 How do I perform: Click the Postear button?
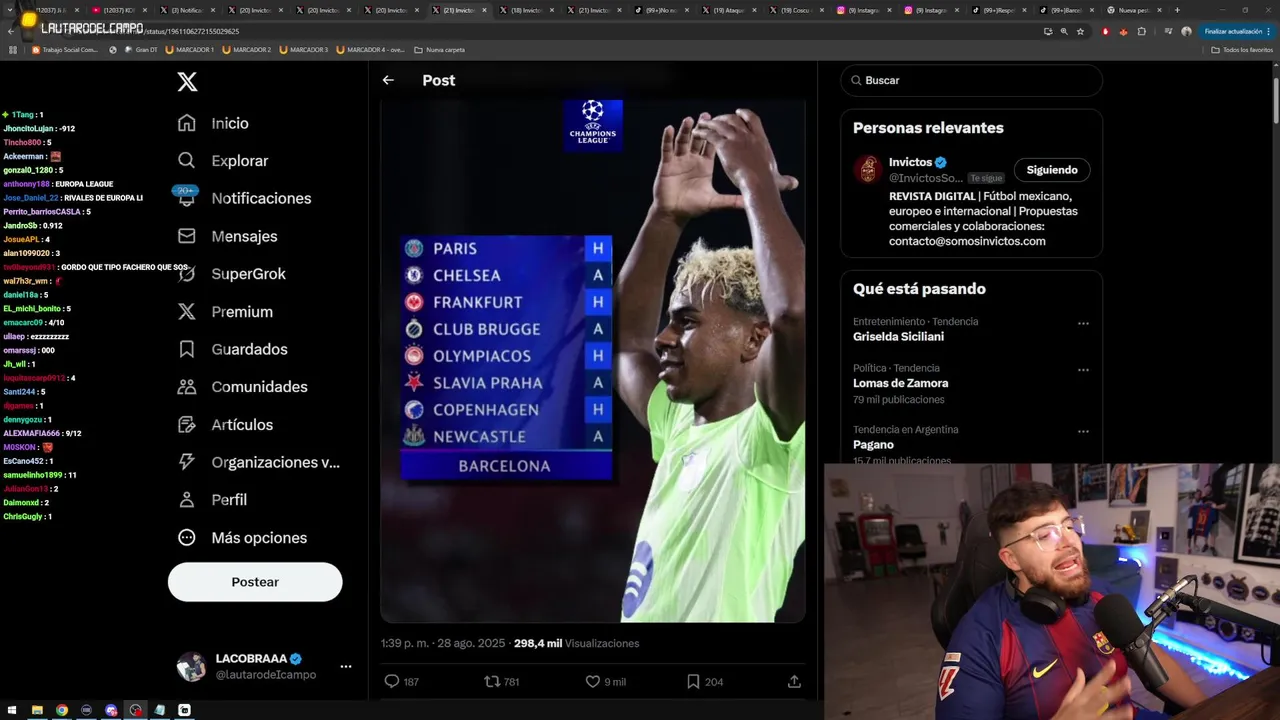255,582
